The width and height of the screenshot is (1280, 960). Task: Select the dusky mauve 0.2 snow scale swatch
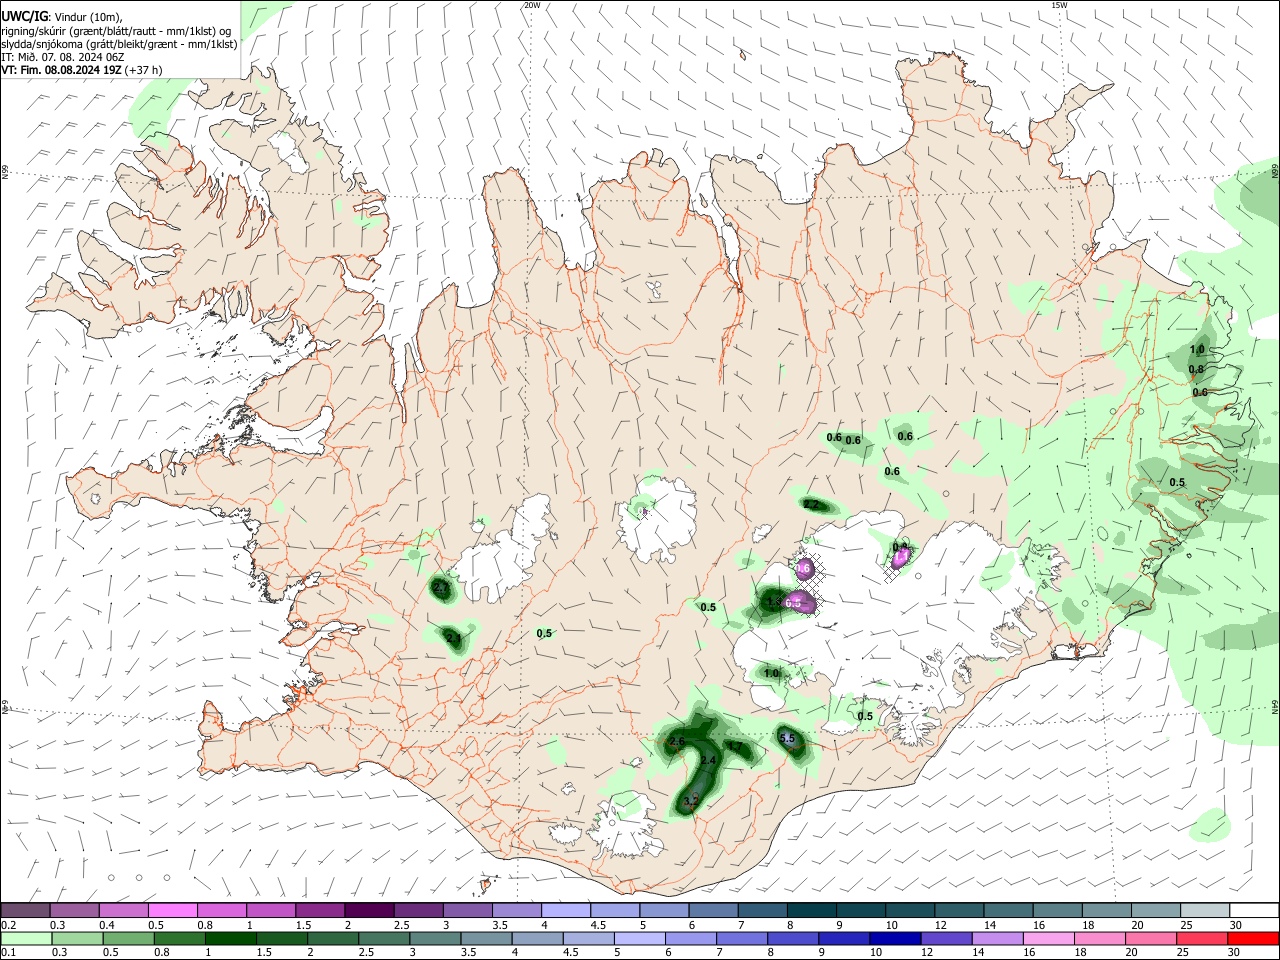[x=25, y=910]
